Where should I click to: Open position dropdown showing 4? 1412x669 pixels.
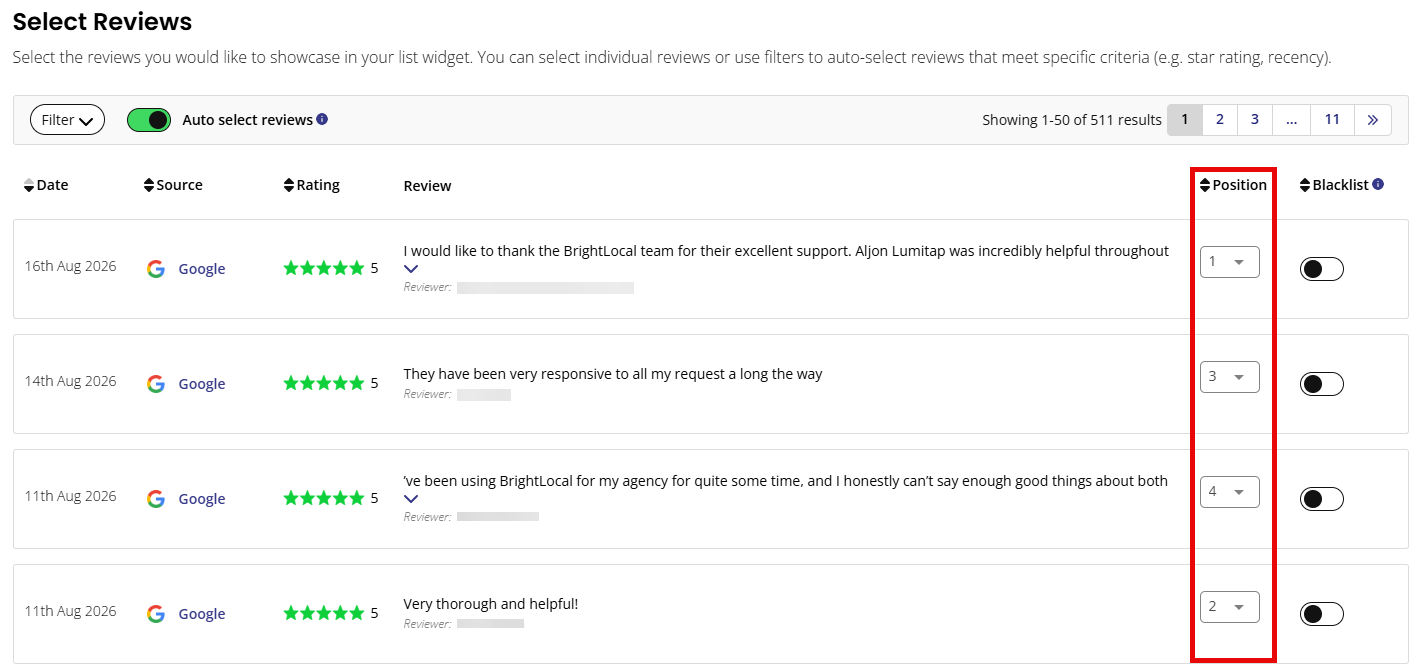tap(1229, 492)
